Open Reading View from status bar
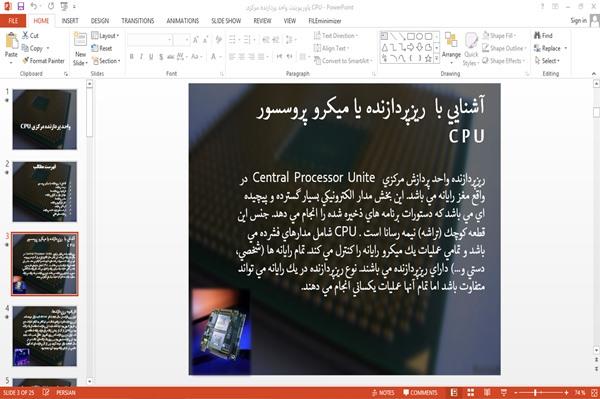 (487, 392)
